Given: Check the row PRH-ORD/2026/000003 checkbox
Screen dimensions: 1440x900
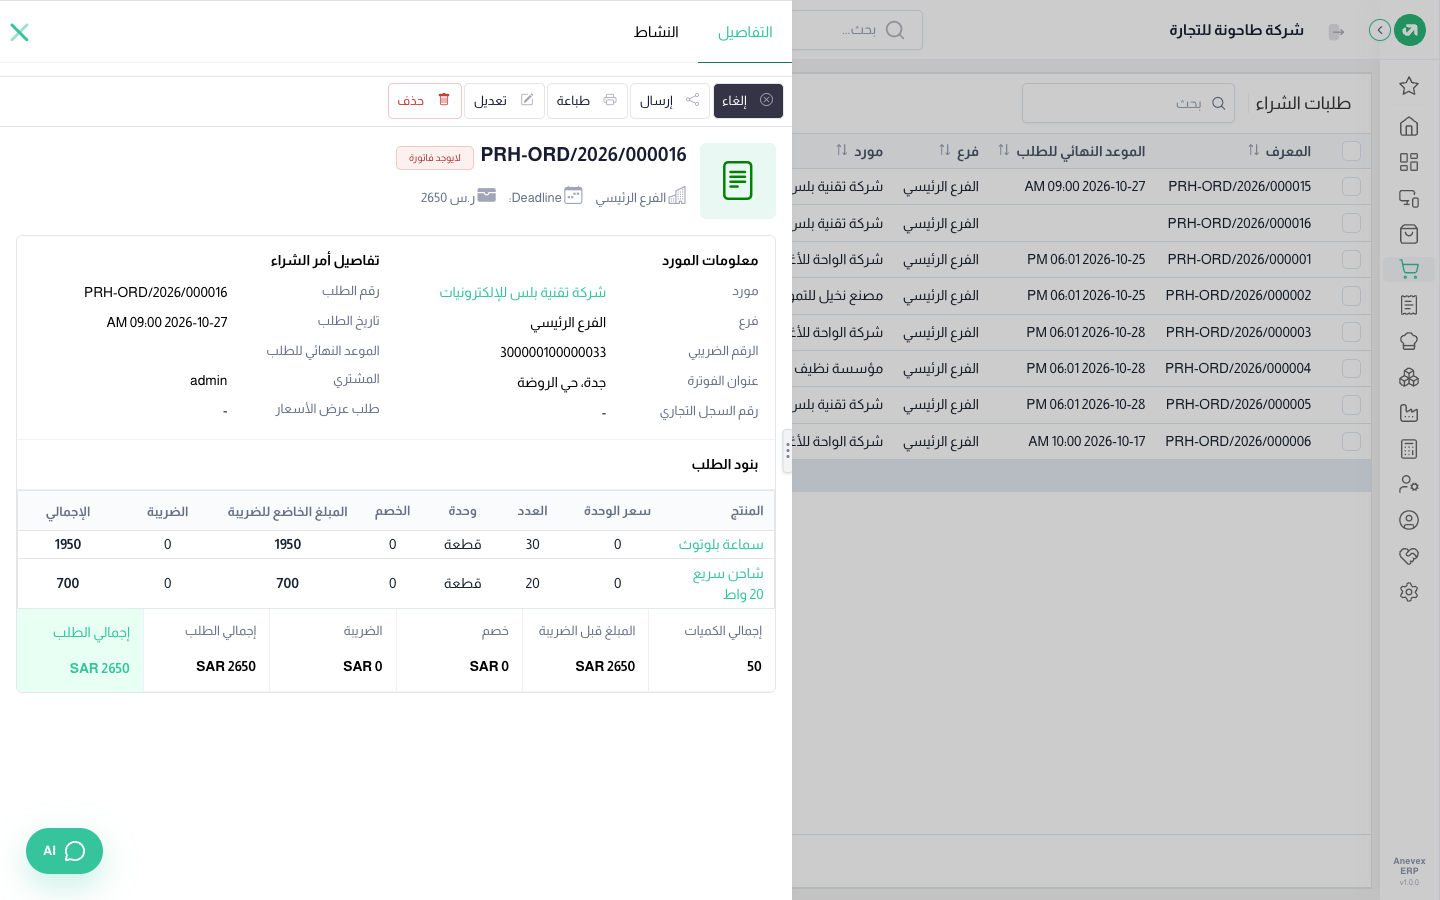Looking at the screenshot, I should coord(1352,332).
